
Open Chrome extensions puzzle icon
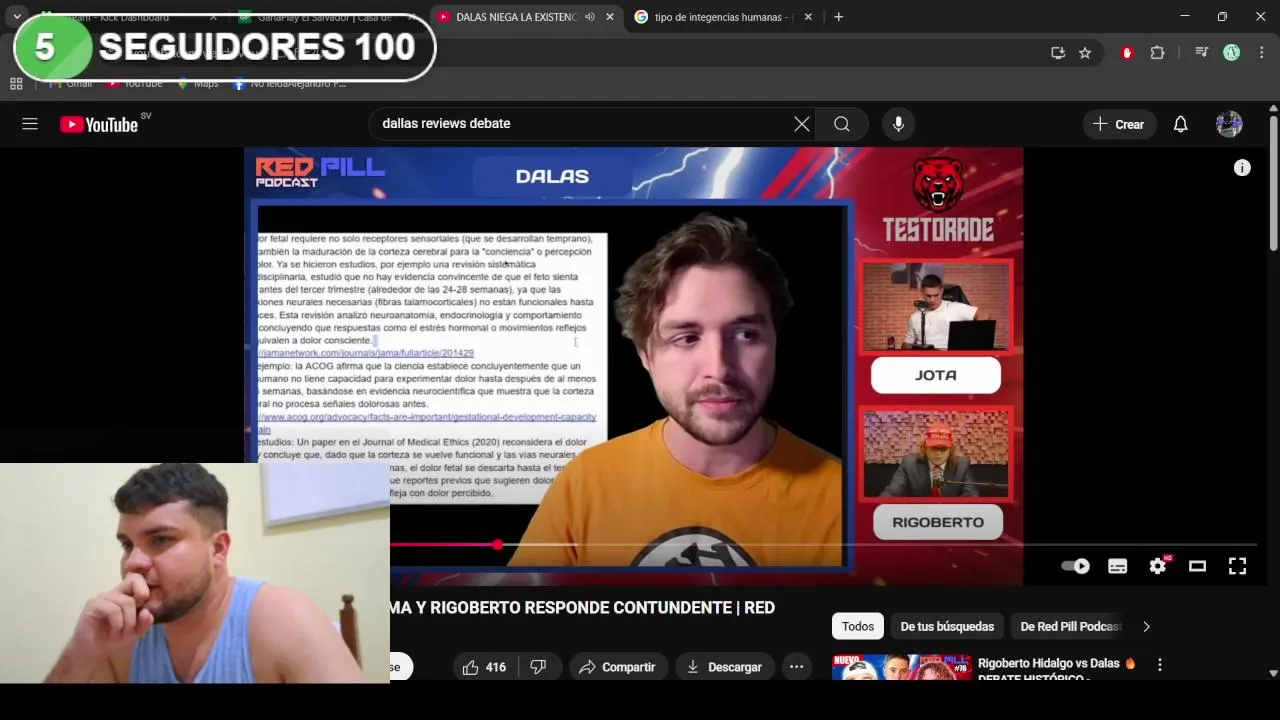click(1157, 53)
